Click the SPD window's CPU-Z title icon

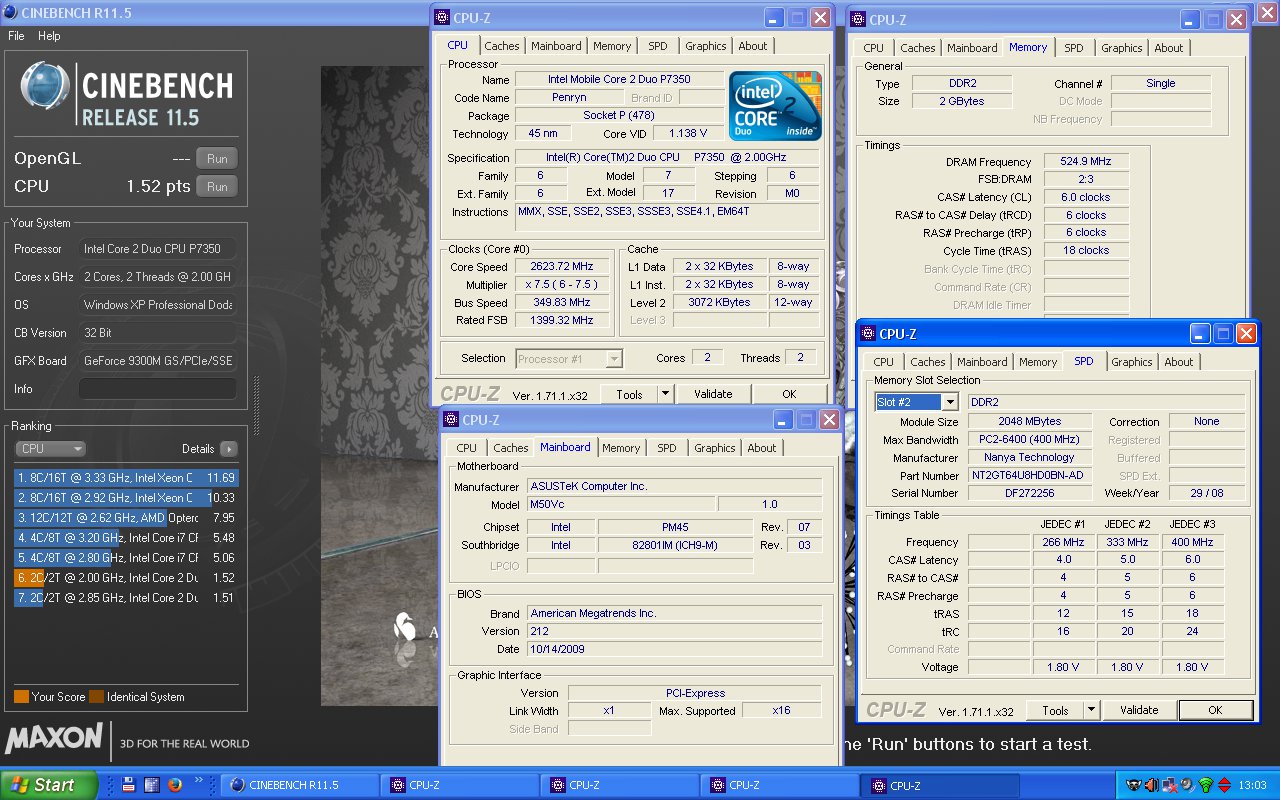pyautogui.click(x=868, y=334)
